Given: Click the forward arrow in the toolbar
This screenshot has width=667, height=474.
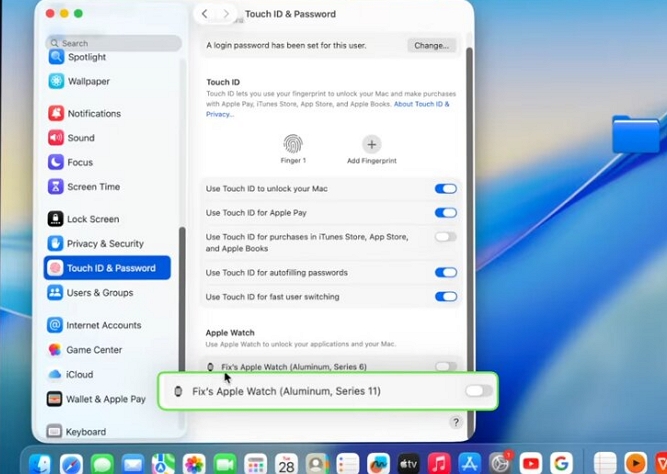Looking at the screenshot, I should (x=226, y=14).
